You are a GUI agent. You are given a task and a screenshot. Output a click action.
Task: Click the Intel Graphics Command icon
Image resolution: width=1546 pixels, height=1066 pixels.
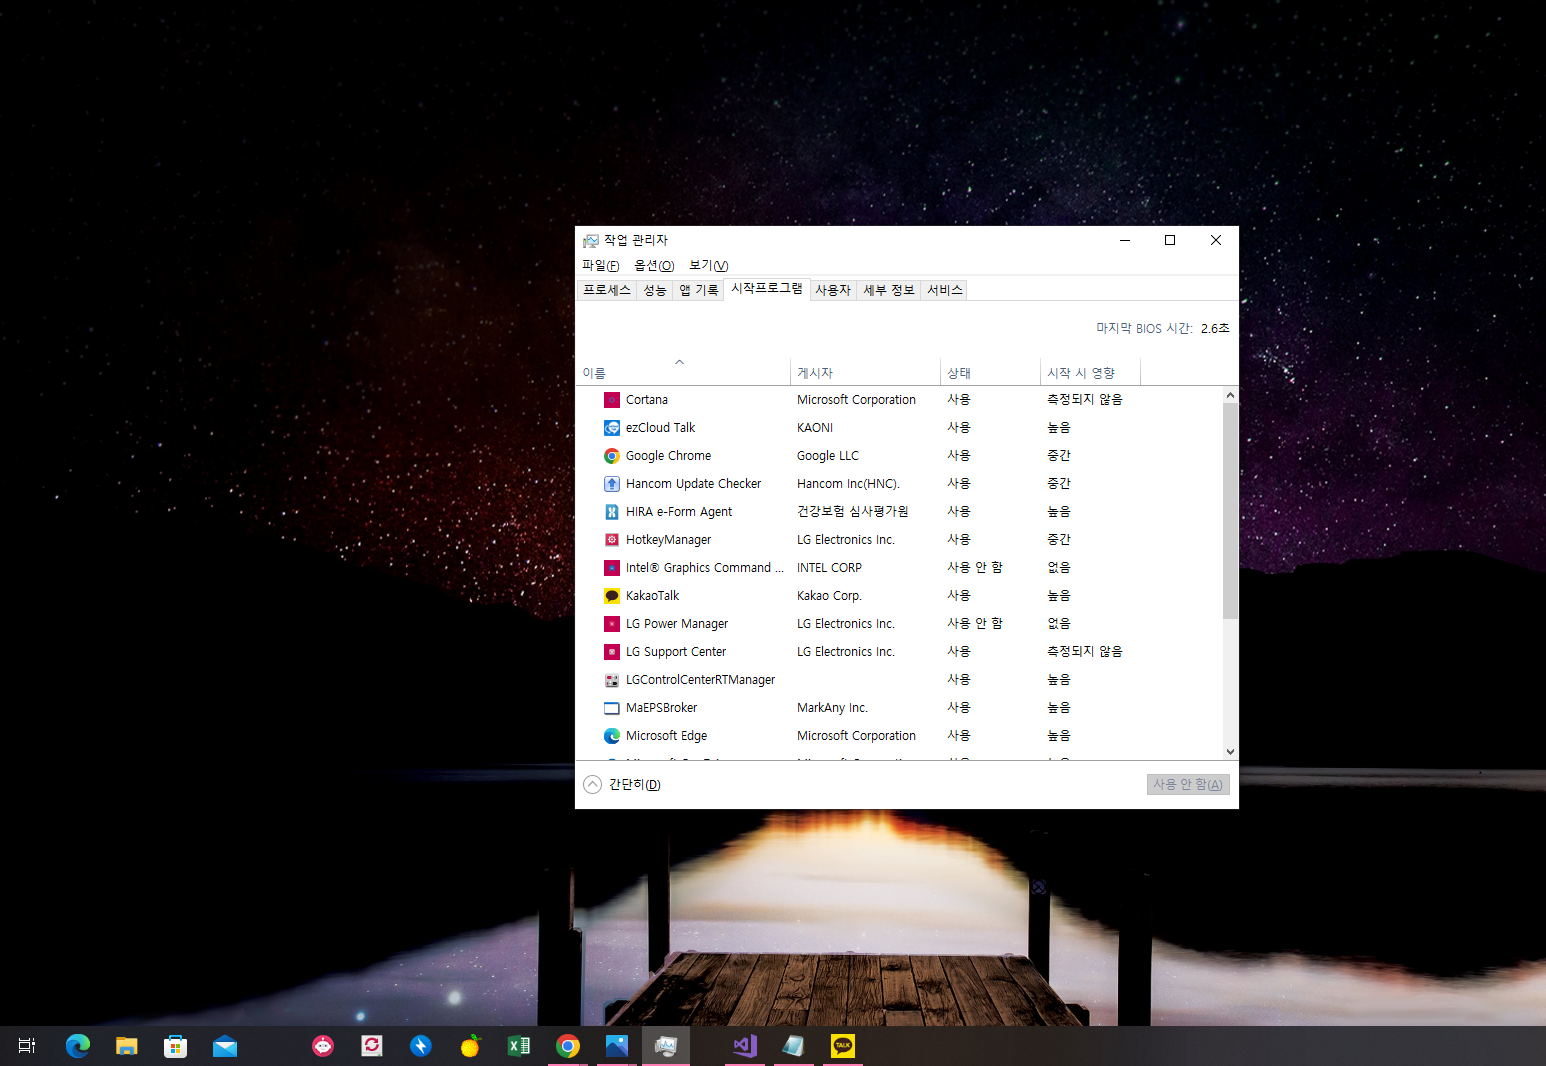[612, 568]
